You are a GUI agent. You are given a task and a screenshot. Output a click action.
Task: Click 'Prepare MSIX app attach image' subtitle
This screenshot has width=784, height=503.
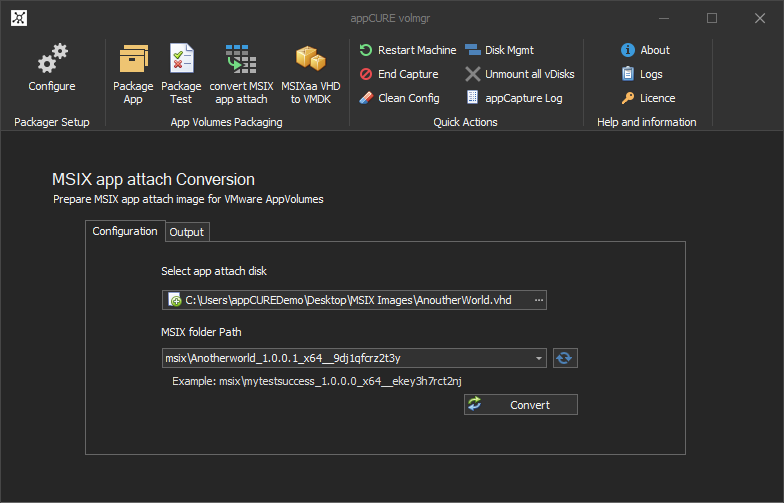coord(188,199)
